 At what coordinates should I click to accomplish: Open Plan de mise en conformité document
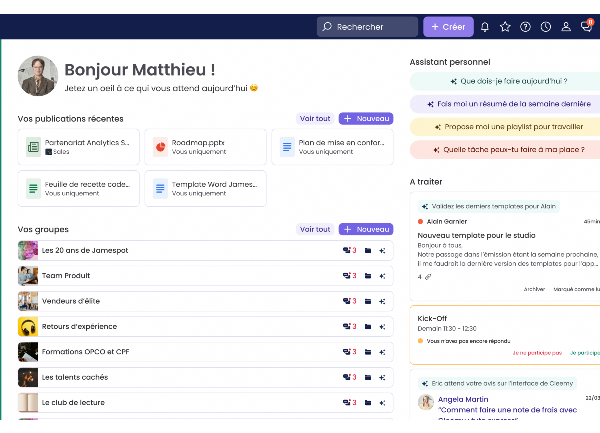point(333,147)
